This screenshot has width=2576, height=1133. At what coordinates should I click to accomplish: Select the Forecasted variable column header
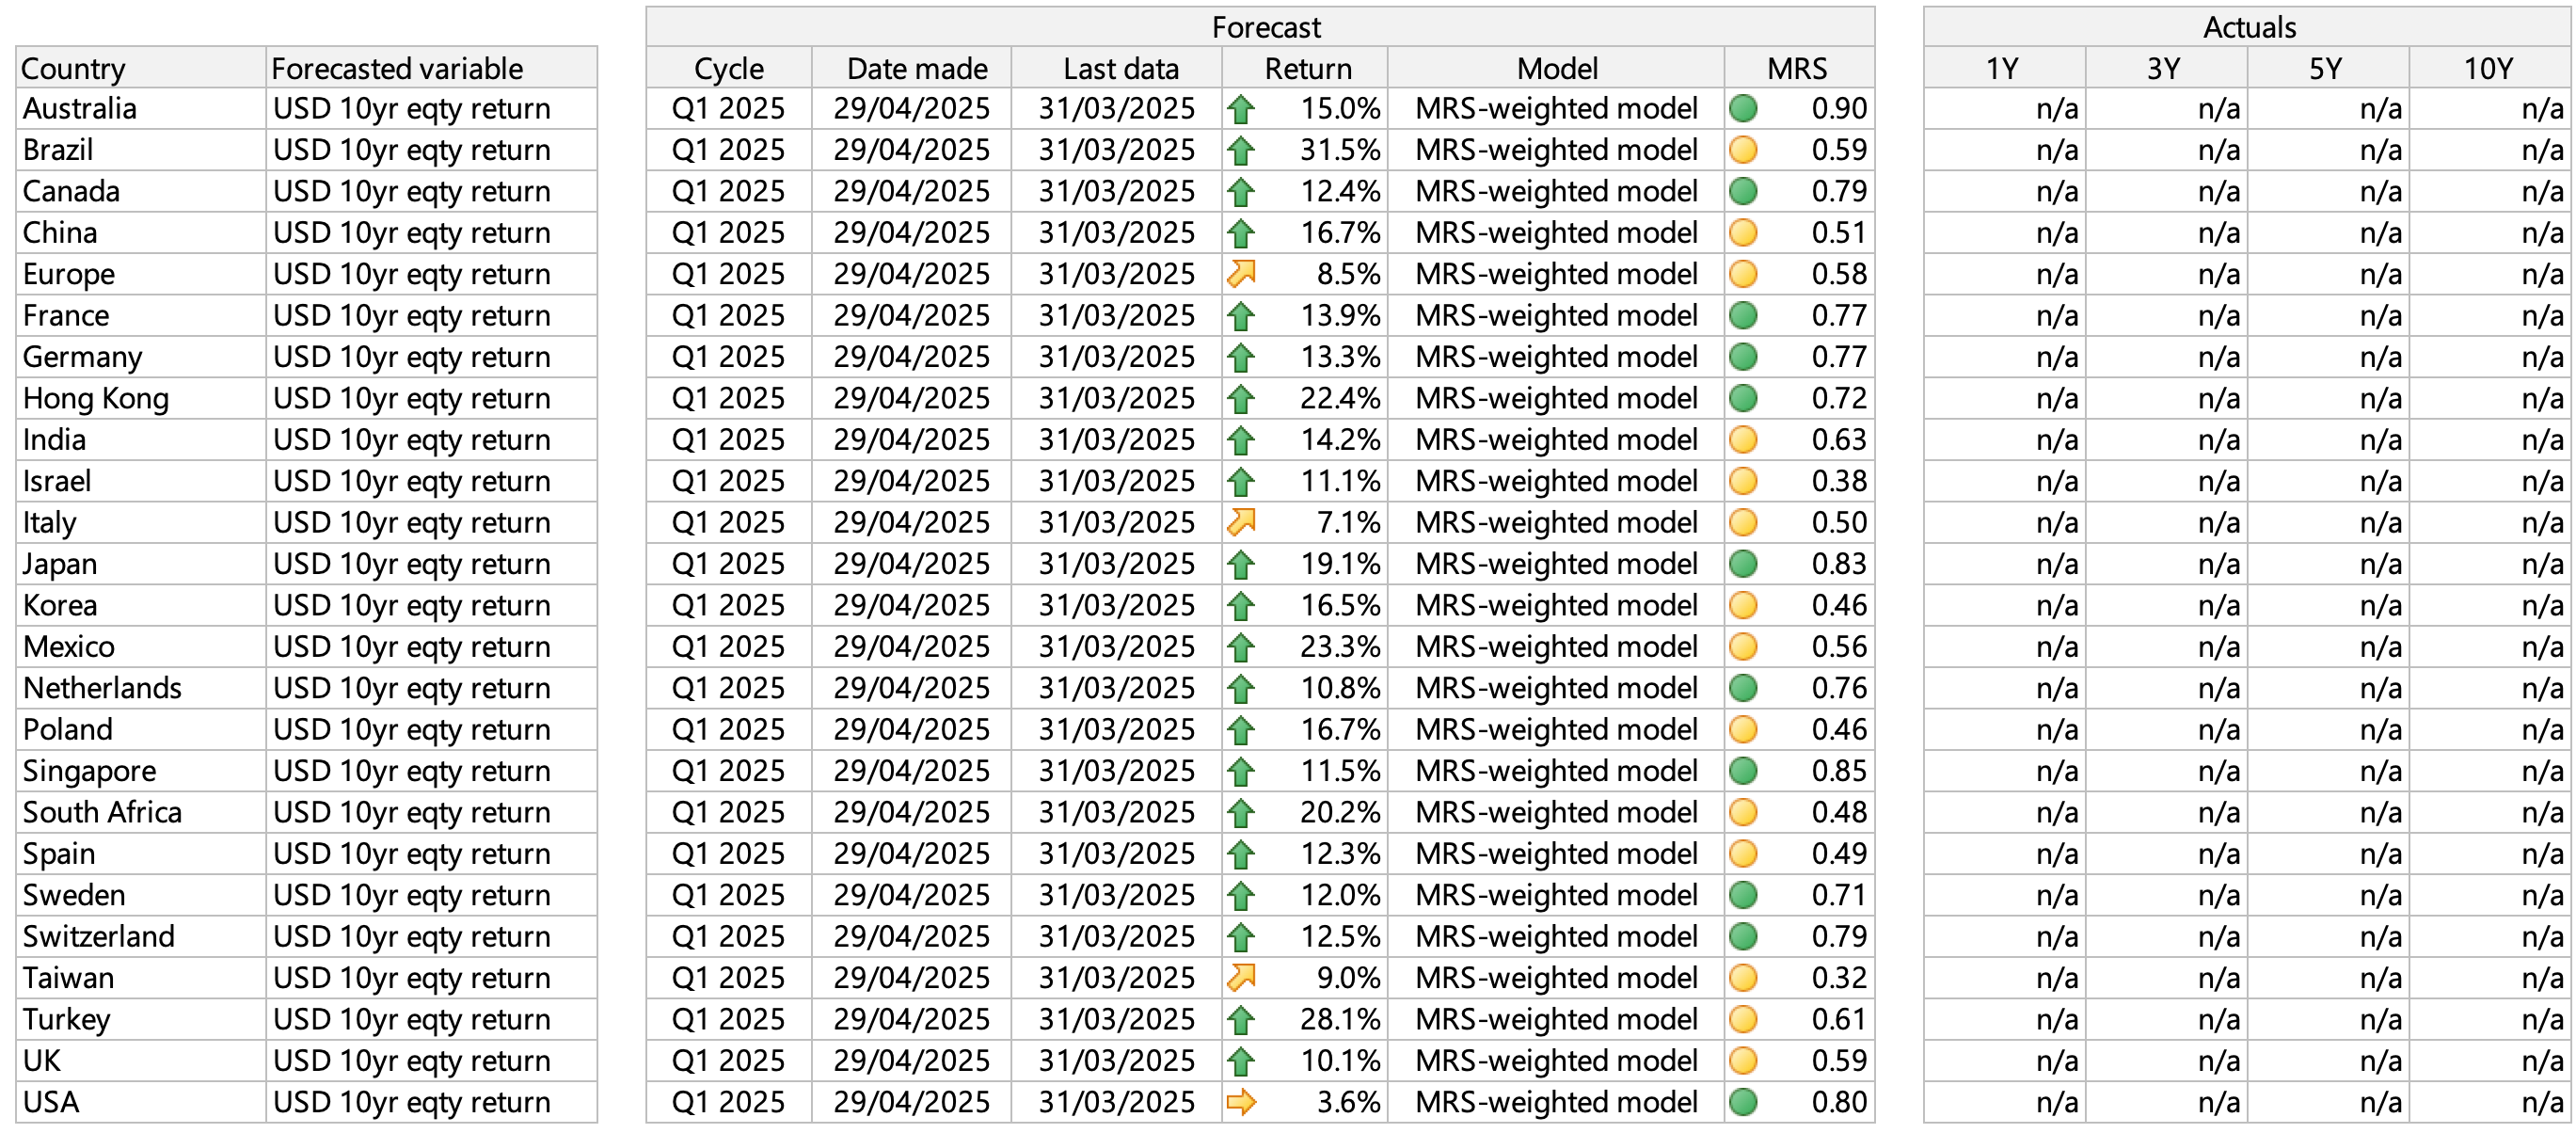pos(430,68)
